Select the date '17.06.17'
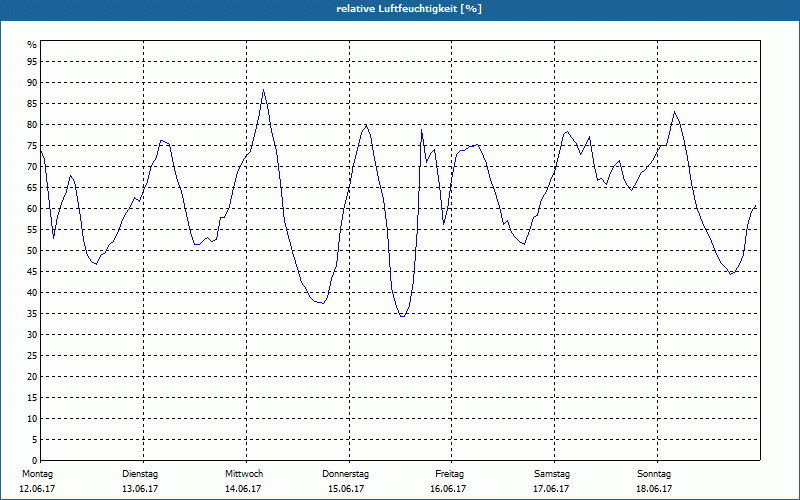The height and width of the screenshot is (500, 800). (x=551, y=489)
